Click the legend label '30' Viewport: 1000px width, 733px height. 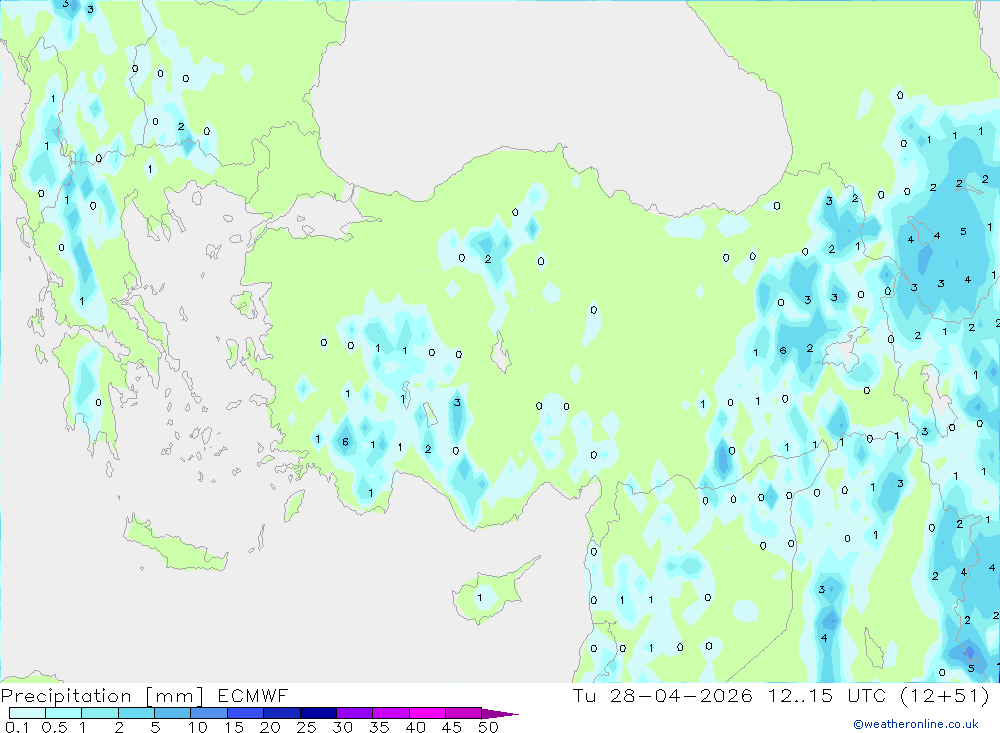coord(342,727)
